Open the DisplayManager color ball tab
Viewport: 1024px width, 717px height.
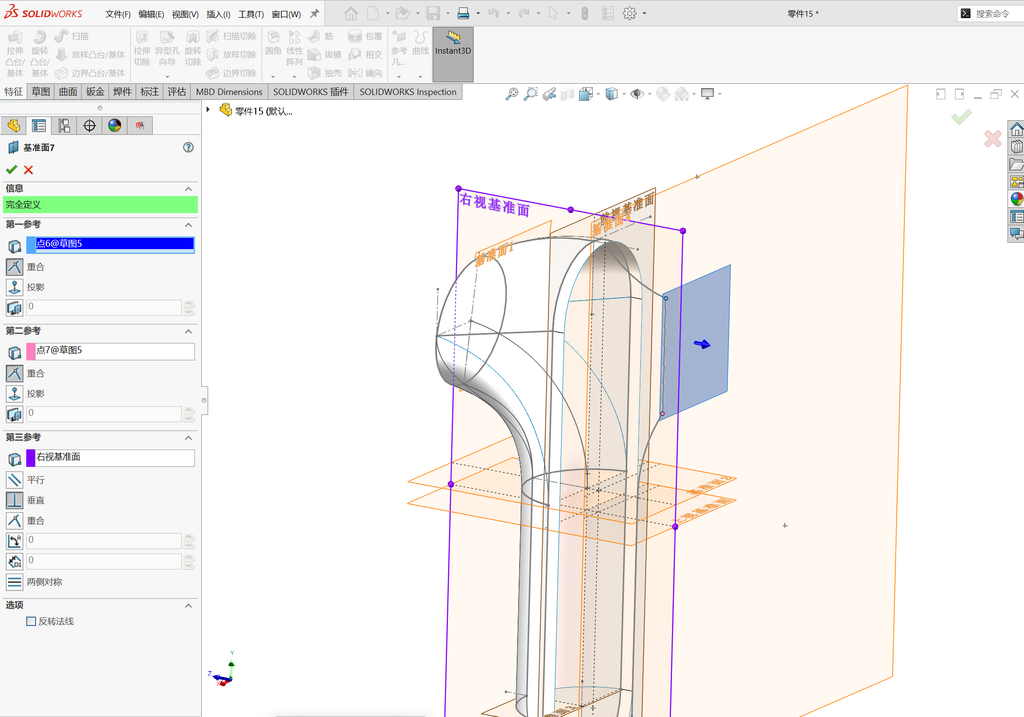(115, 125)
